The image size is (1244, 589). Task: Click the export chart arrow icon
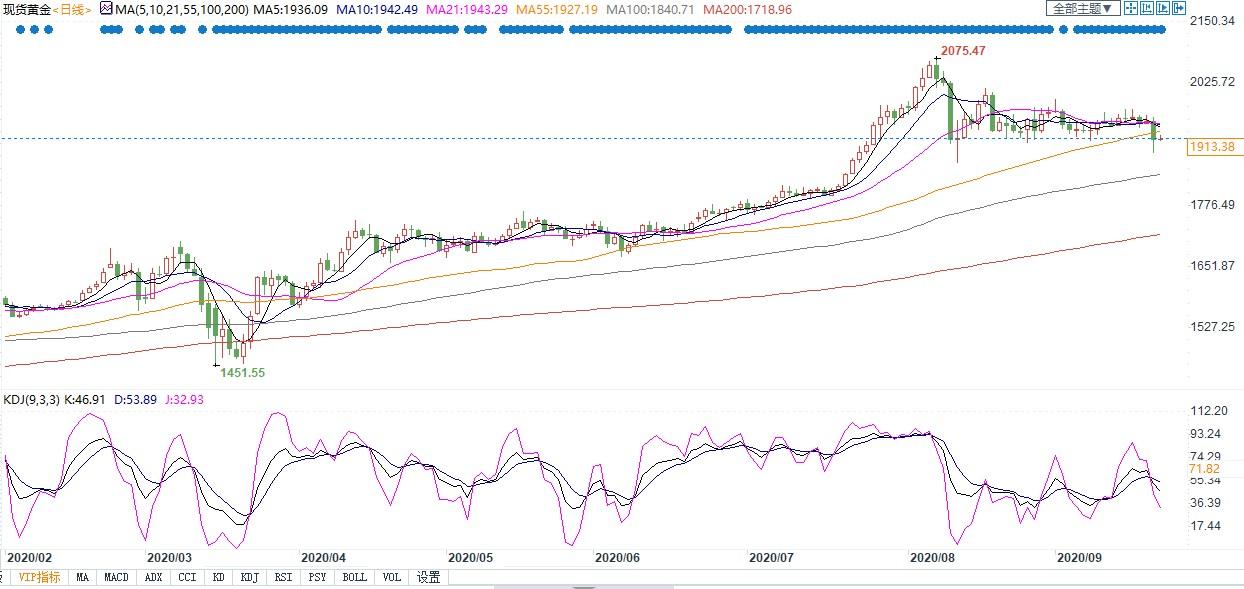pyautogui.click(x=1179, y=8)
